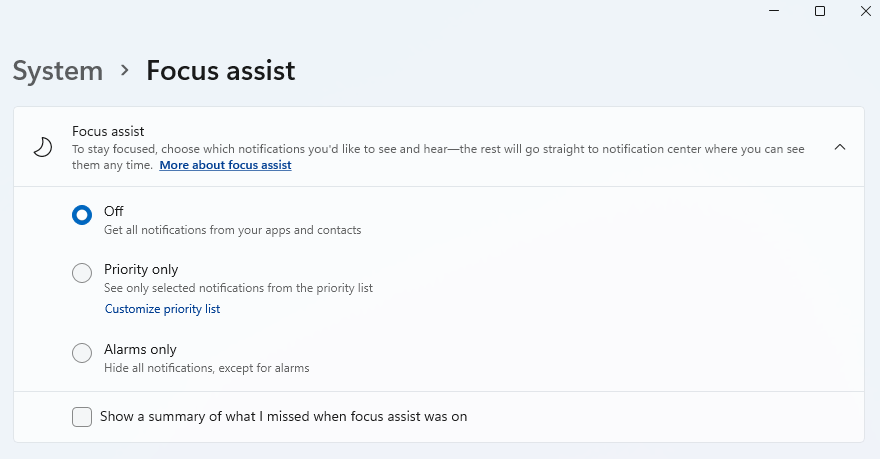Click the Focus assist page title
The width and height of the screenshot is (880, 459).
220,71
